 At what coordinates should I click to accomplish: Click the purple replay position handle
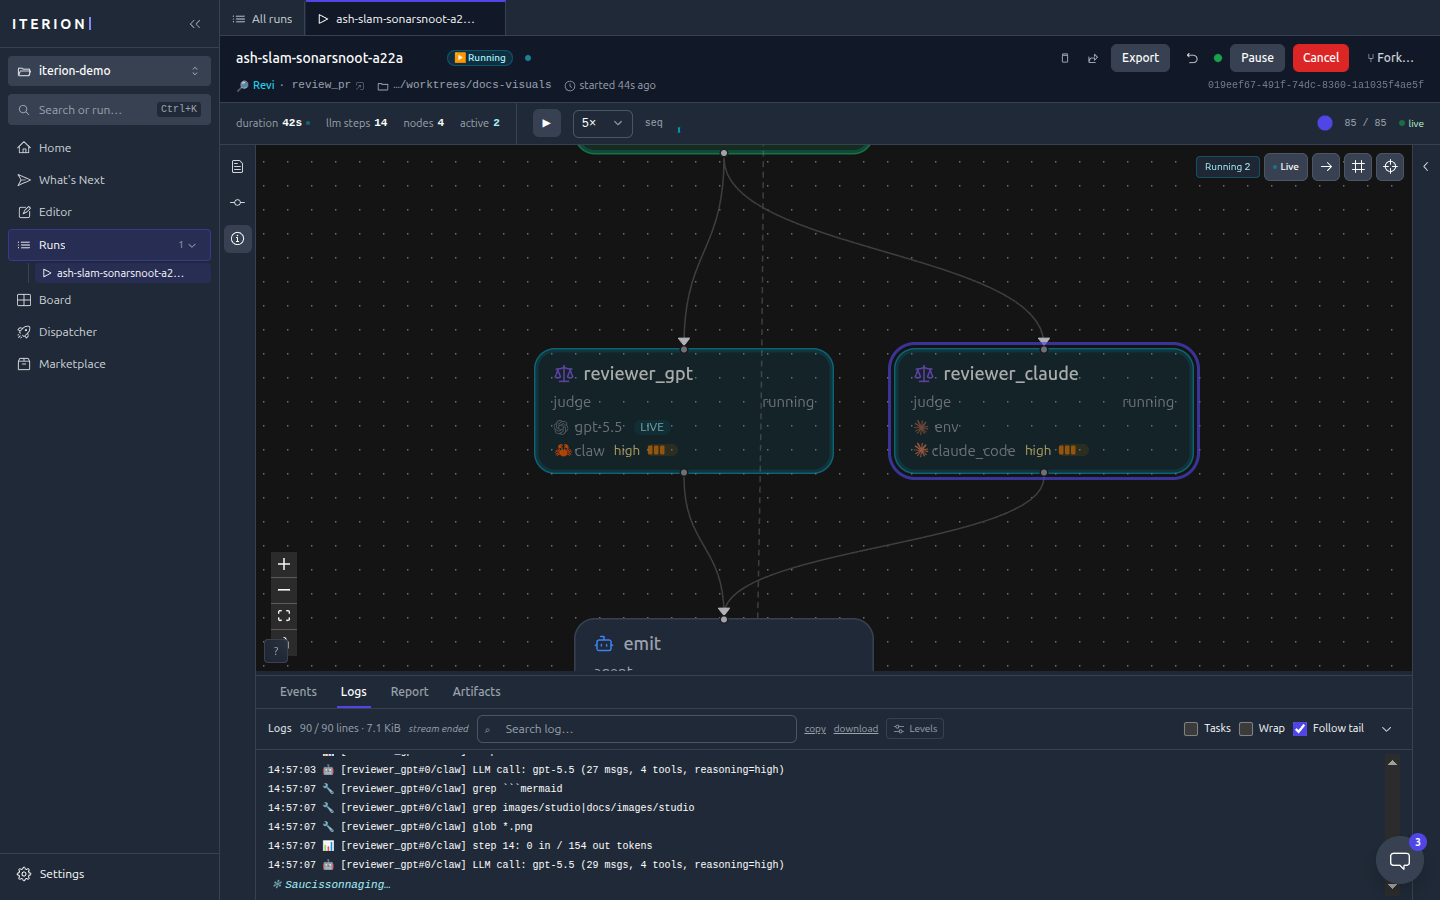1325,123
